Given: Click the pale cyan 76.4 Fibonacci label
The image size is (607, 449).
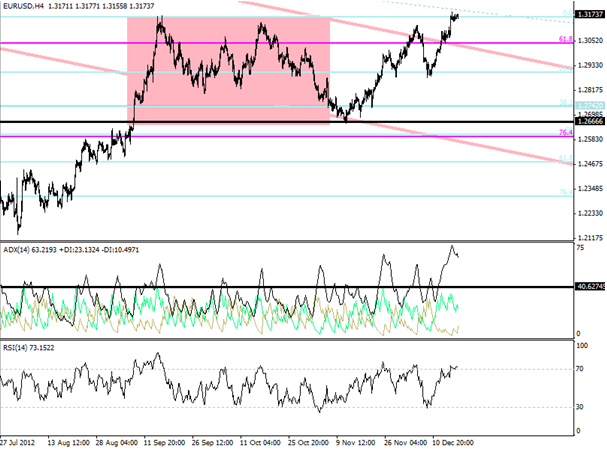Looking at the screenshot, I should tap(566, 192).
